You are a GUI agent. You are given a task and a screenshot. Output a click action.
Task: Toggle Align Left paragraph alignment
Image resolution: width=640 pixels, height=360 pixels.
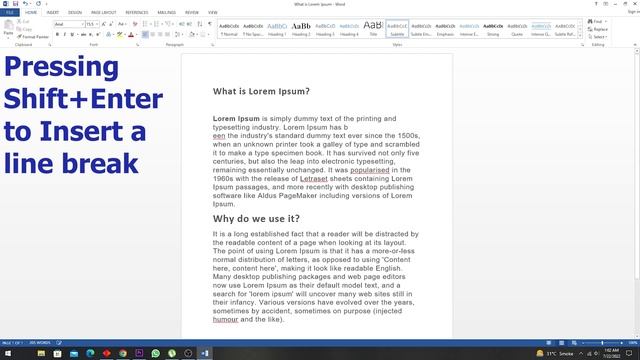[145, 35]
